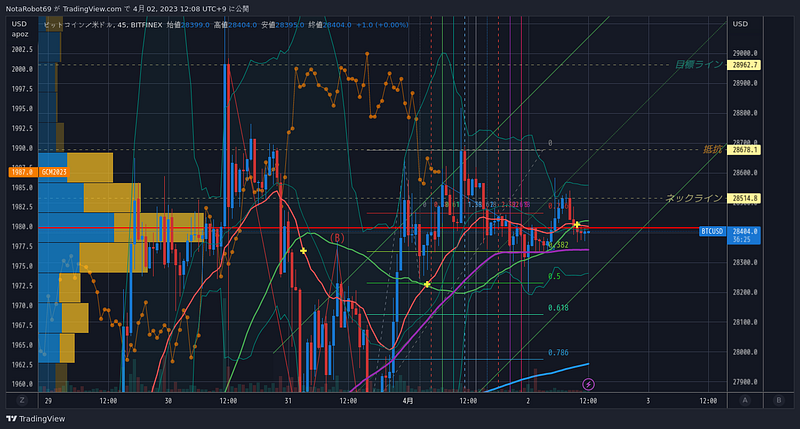Select the 0.786 Fibonacci level label
The height and width of the screenshot is (429, 800).
click(558, 352)
